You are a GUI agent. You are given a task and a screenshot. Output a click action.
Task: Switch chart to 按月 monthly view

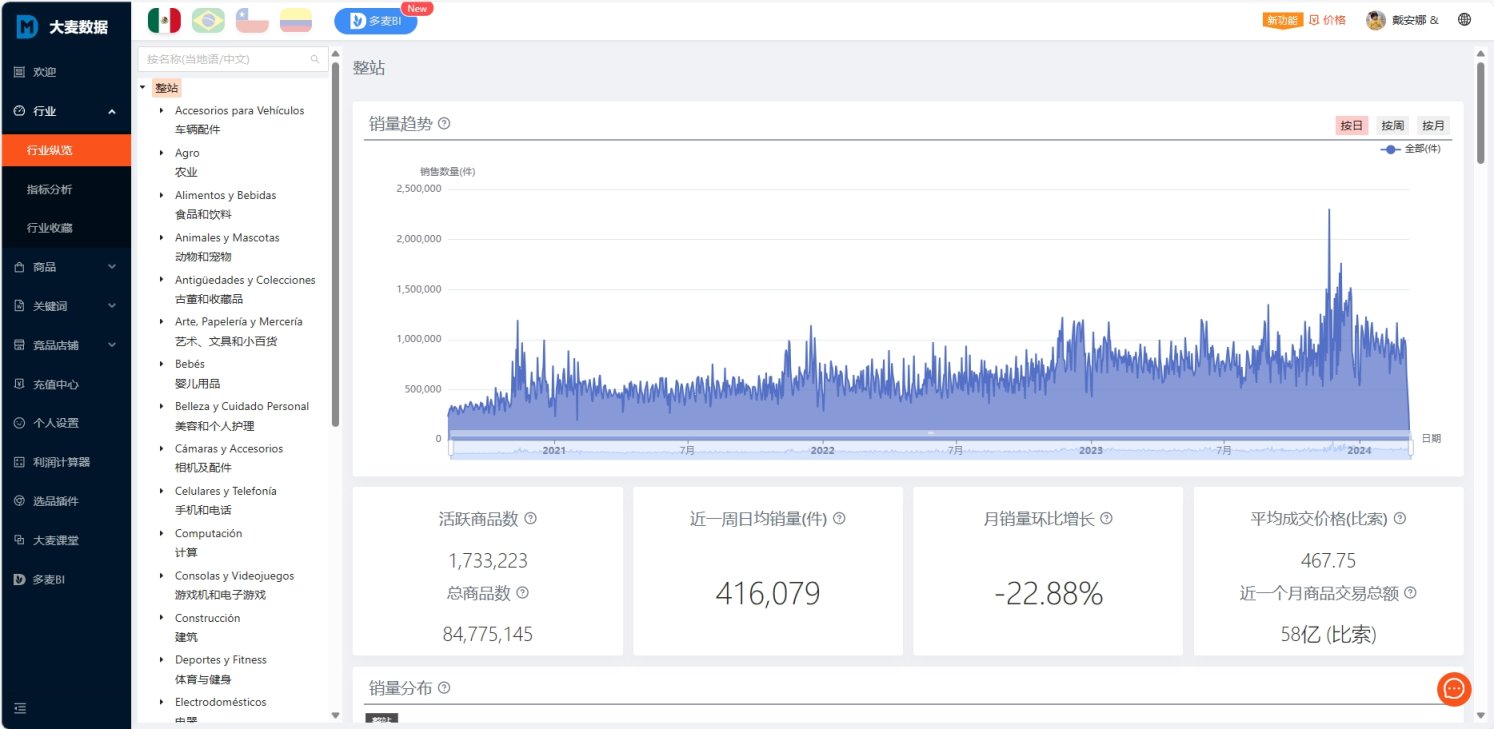tap(1433, 126)
